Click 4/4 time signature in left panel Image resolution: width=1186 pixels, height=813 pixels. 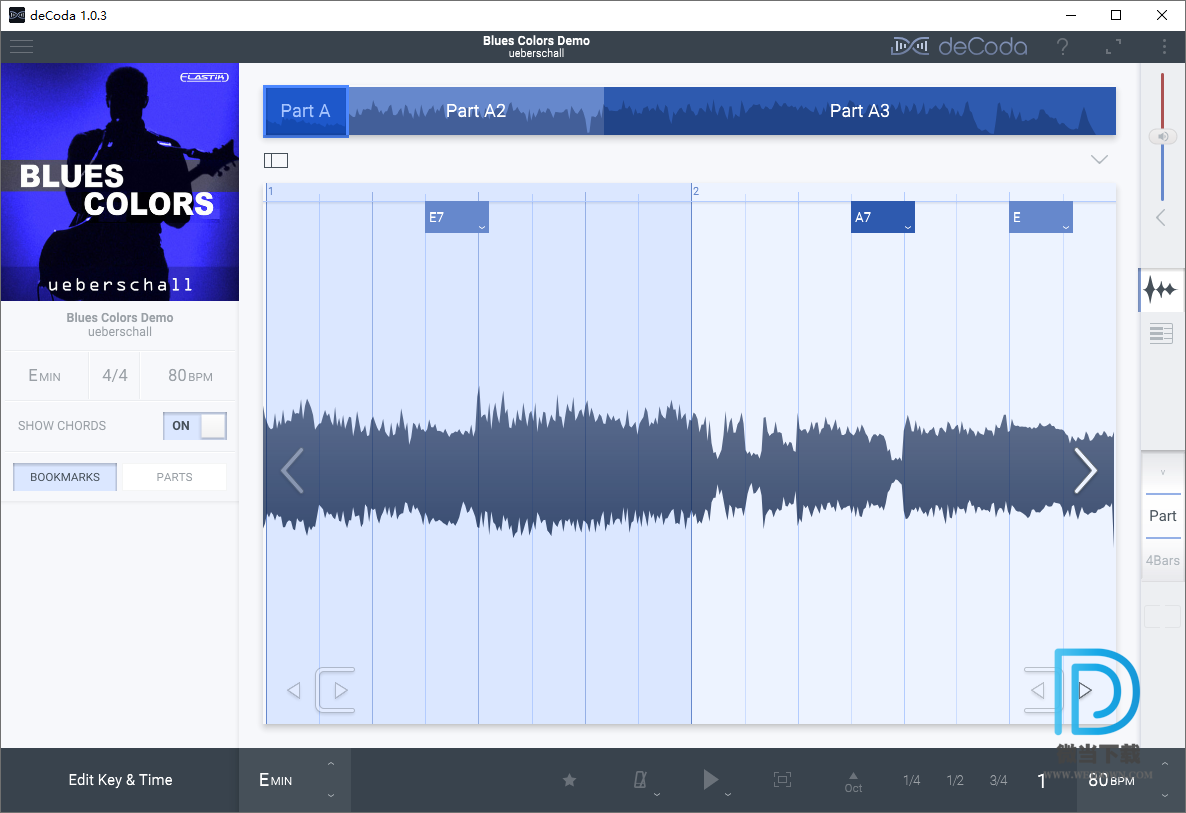click(115, 376)
